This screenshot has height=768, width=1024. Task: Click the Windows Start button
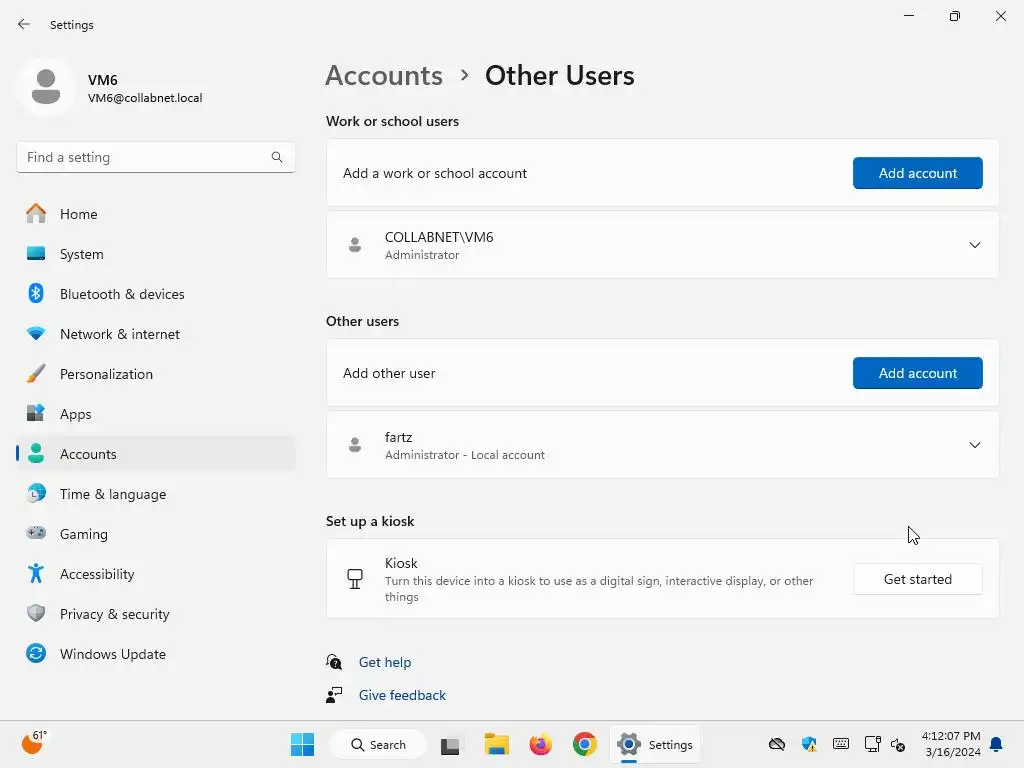(302, 745)
